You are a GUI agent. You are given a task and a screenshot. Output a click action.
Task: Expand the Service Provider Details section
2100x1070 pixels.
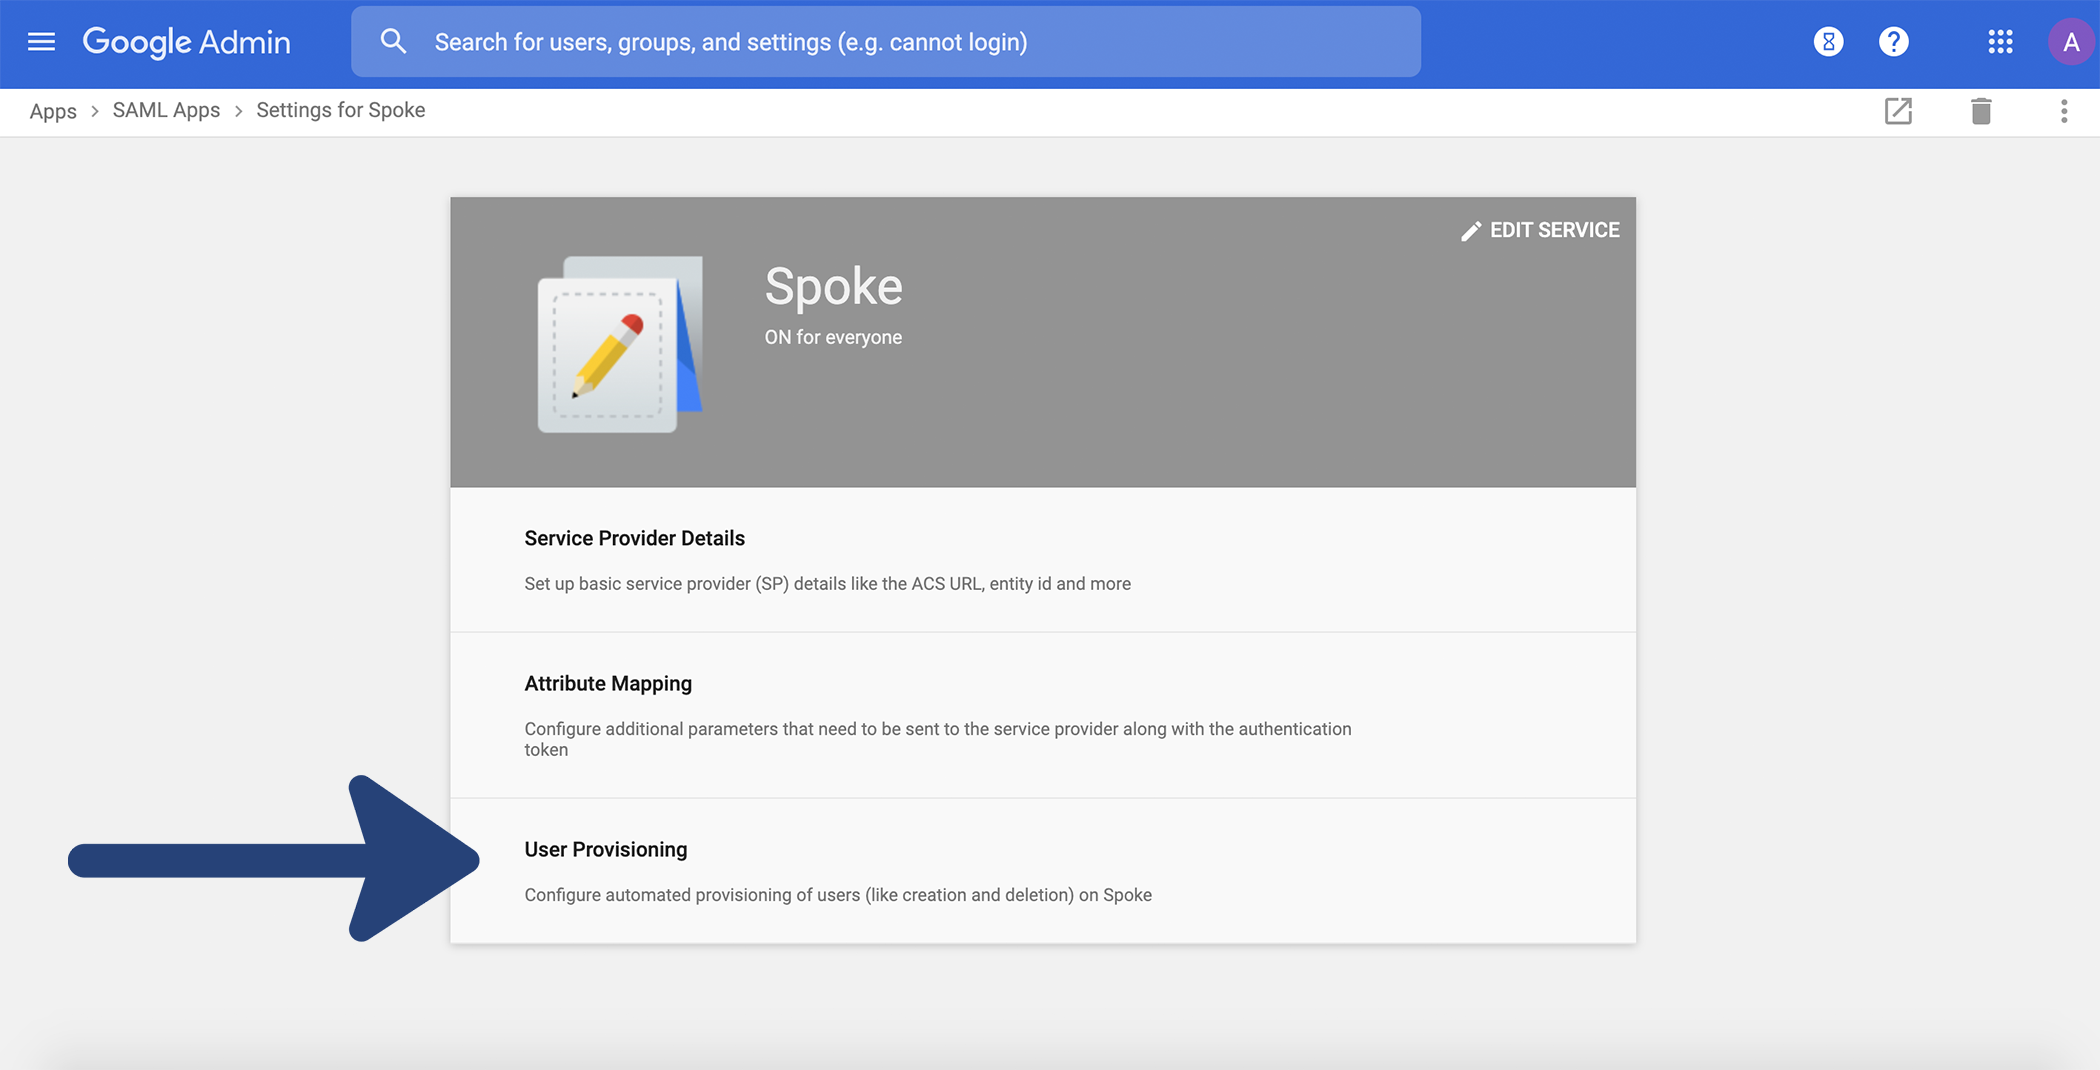(x=1043, y=560)
